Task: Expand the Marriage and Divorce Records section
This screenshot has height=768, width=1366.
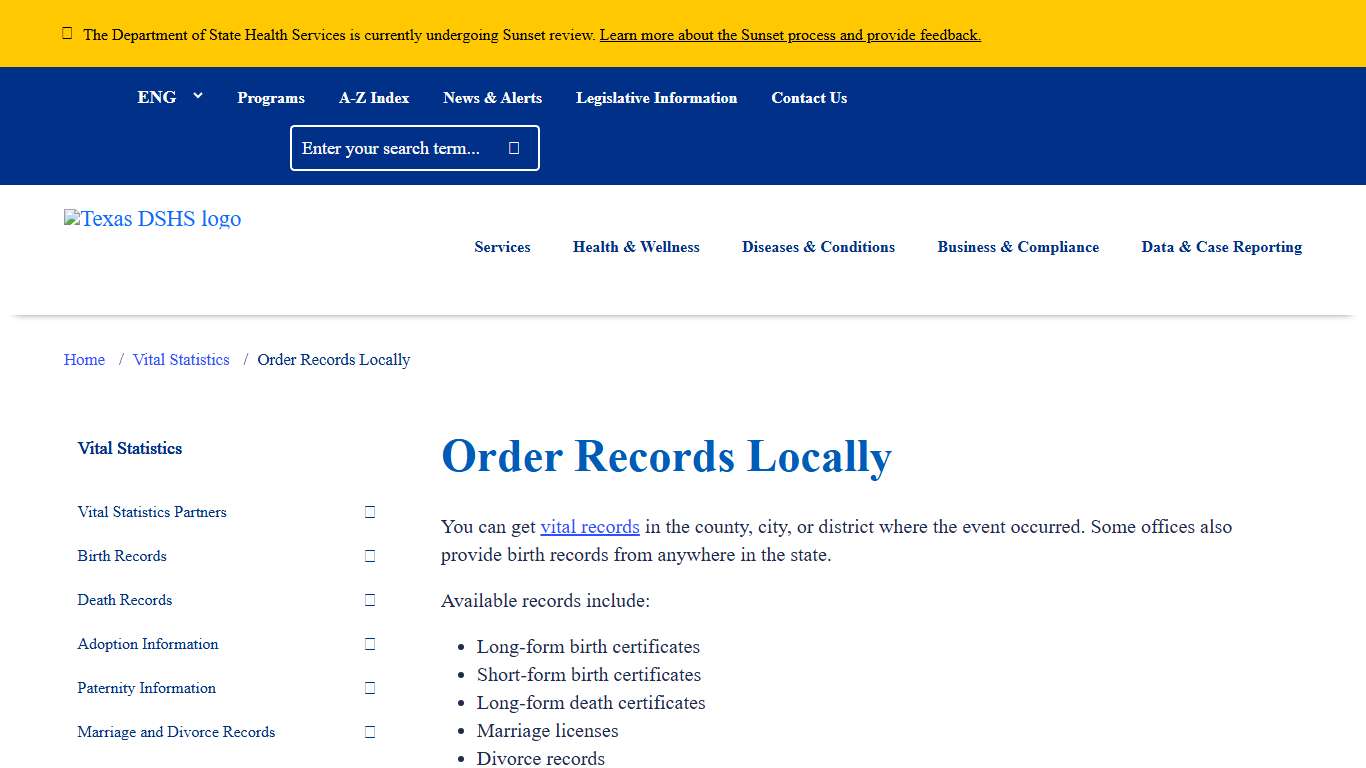Action: pyautogui.click(x=369, y=732)
